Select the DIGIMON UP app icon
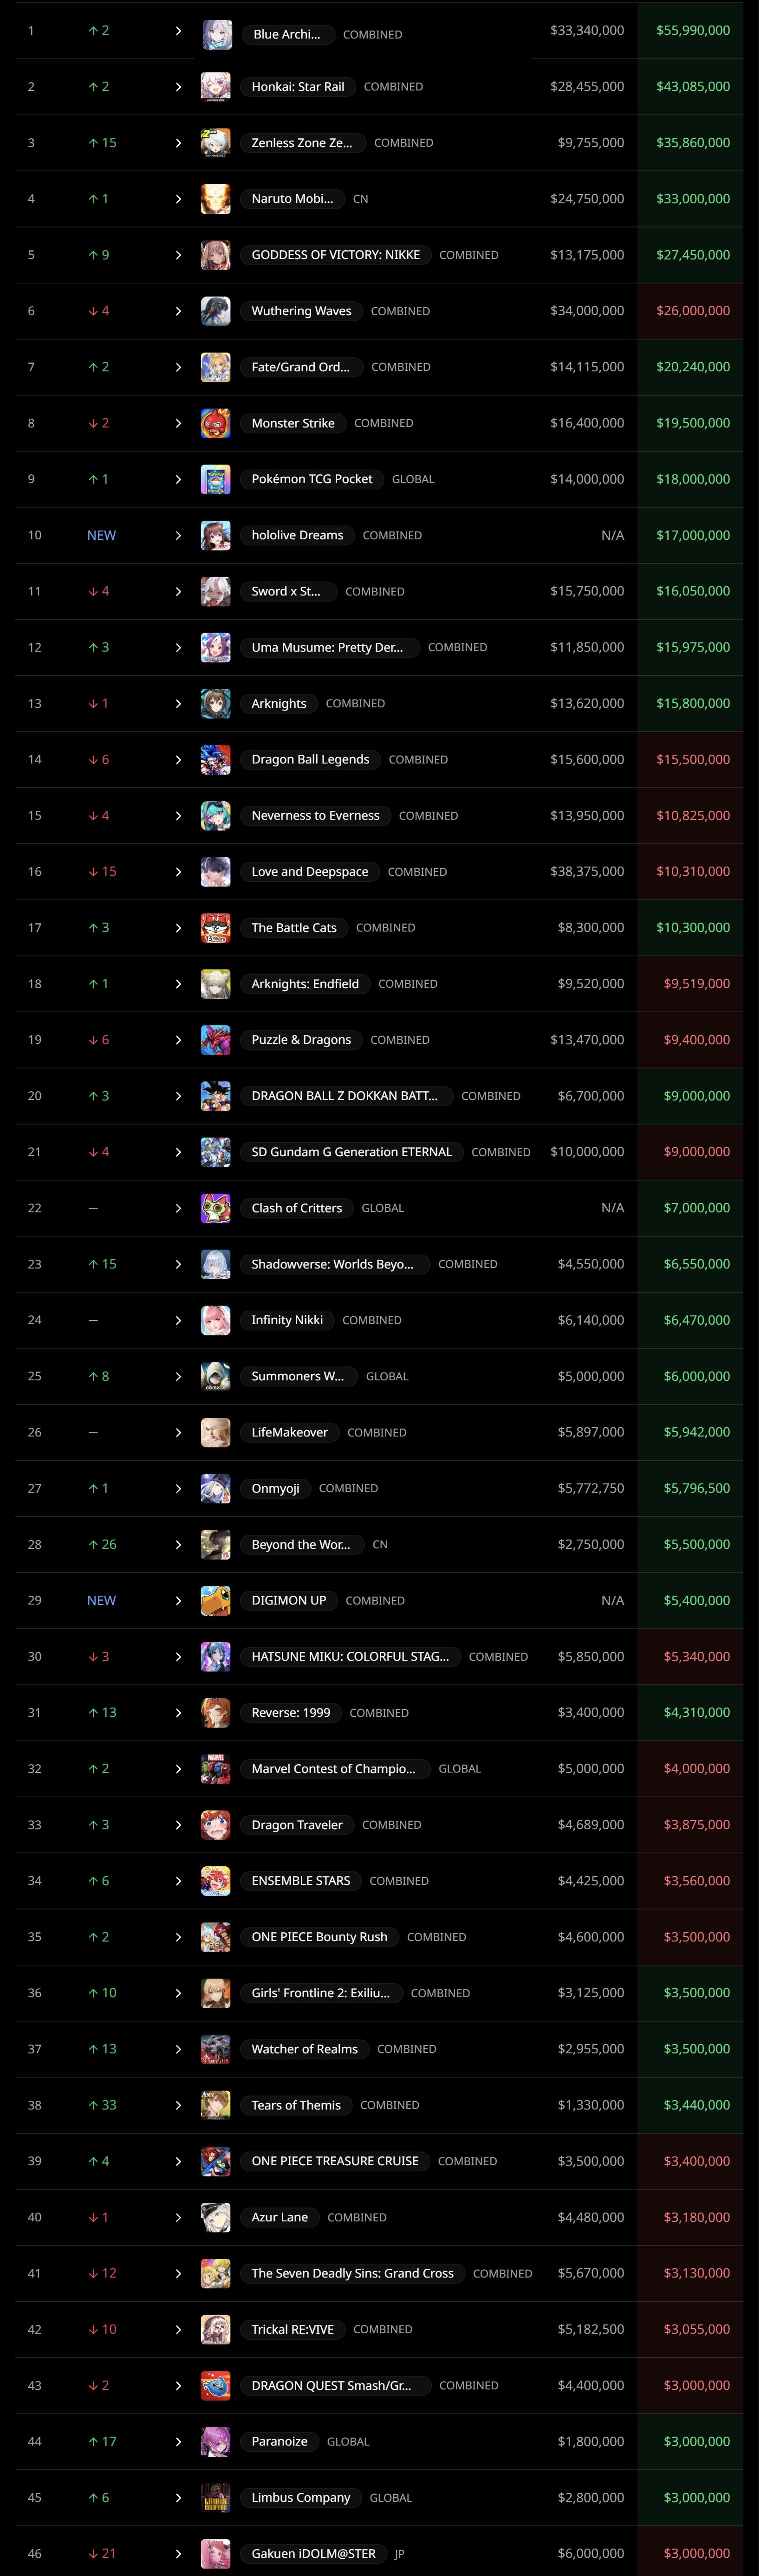This screenshot has height=2576, width=761. click(x=216, y=1600)
